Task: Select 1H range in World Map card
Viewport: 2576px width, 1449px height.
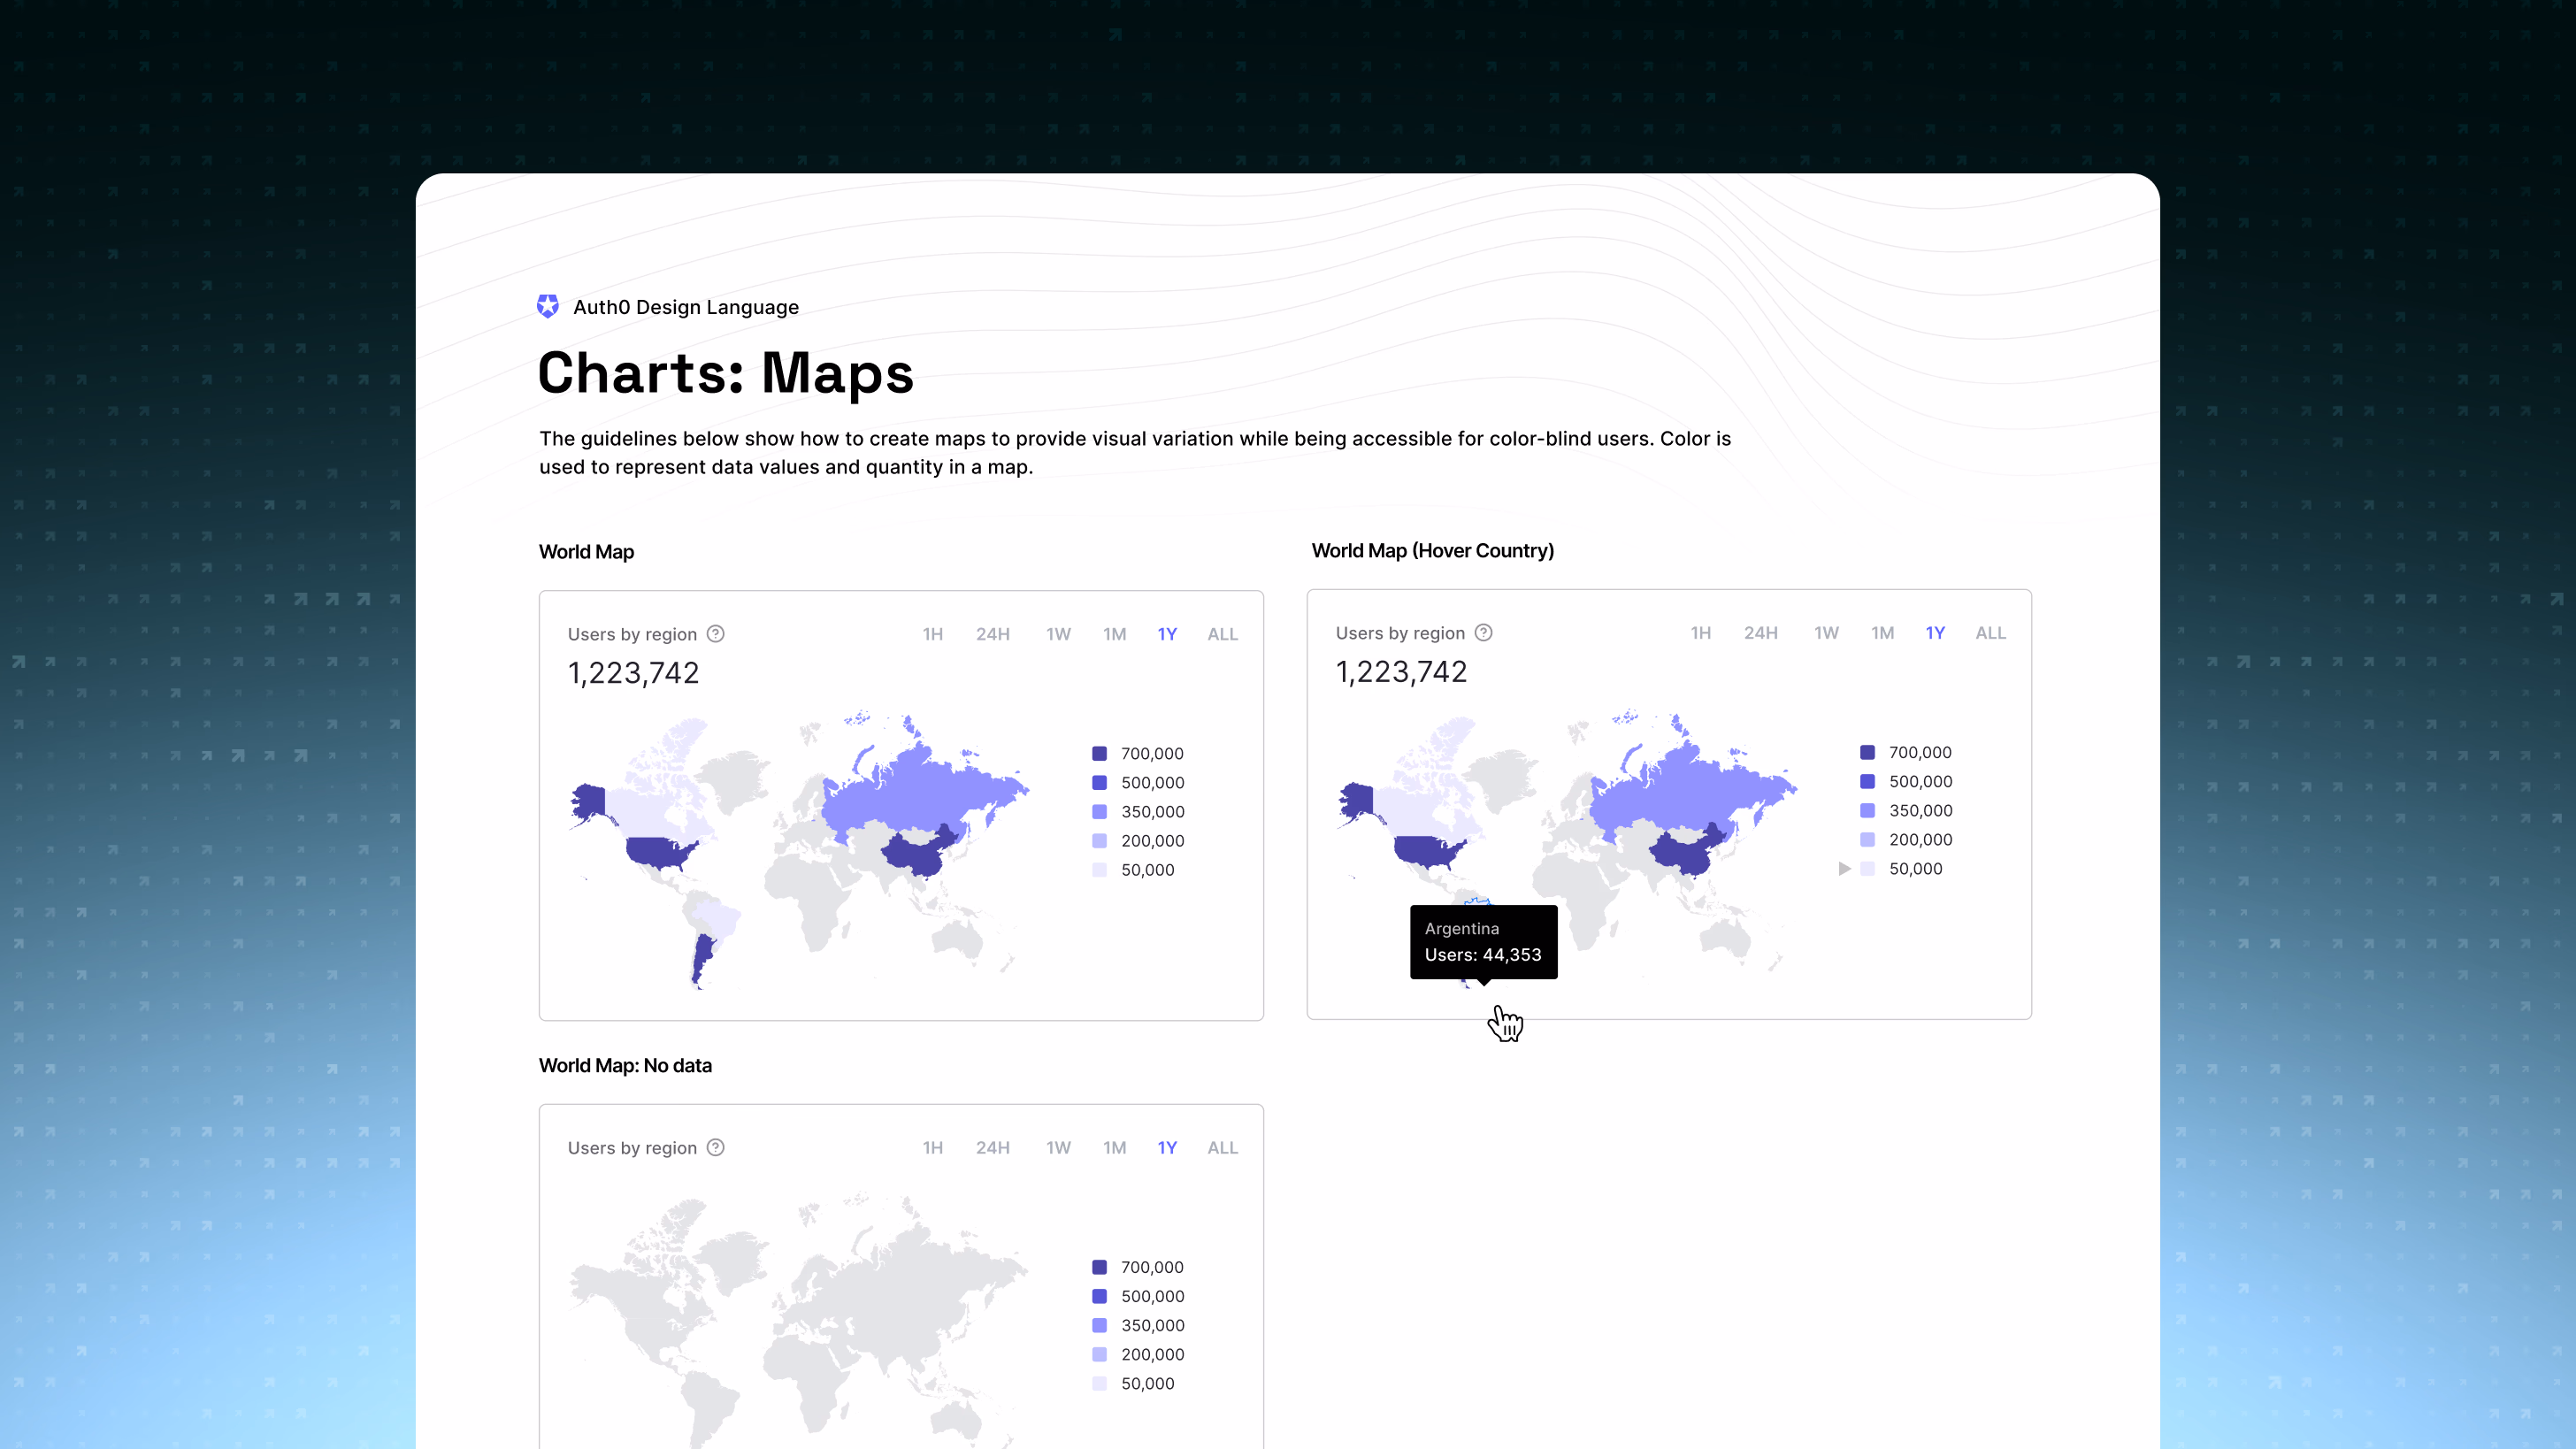Action: (x=932, y=634)
